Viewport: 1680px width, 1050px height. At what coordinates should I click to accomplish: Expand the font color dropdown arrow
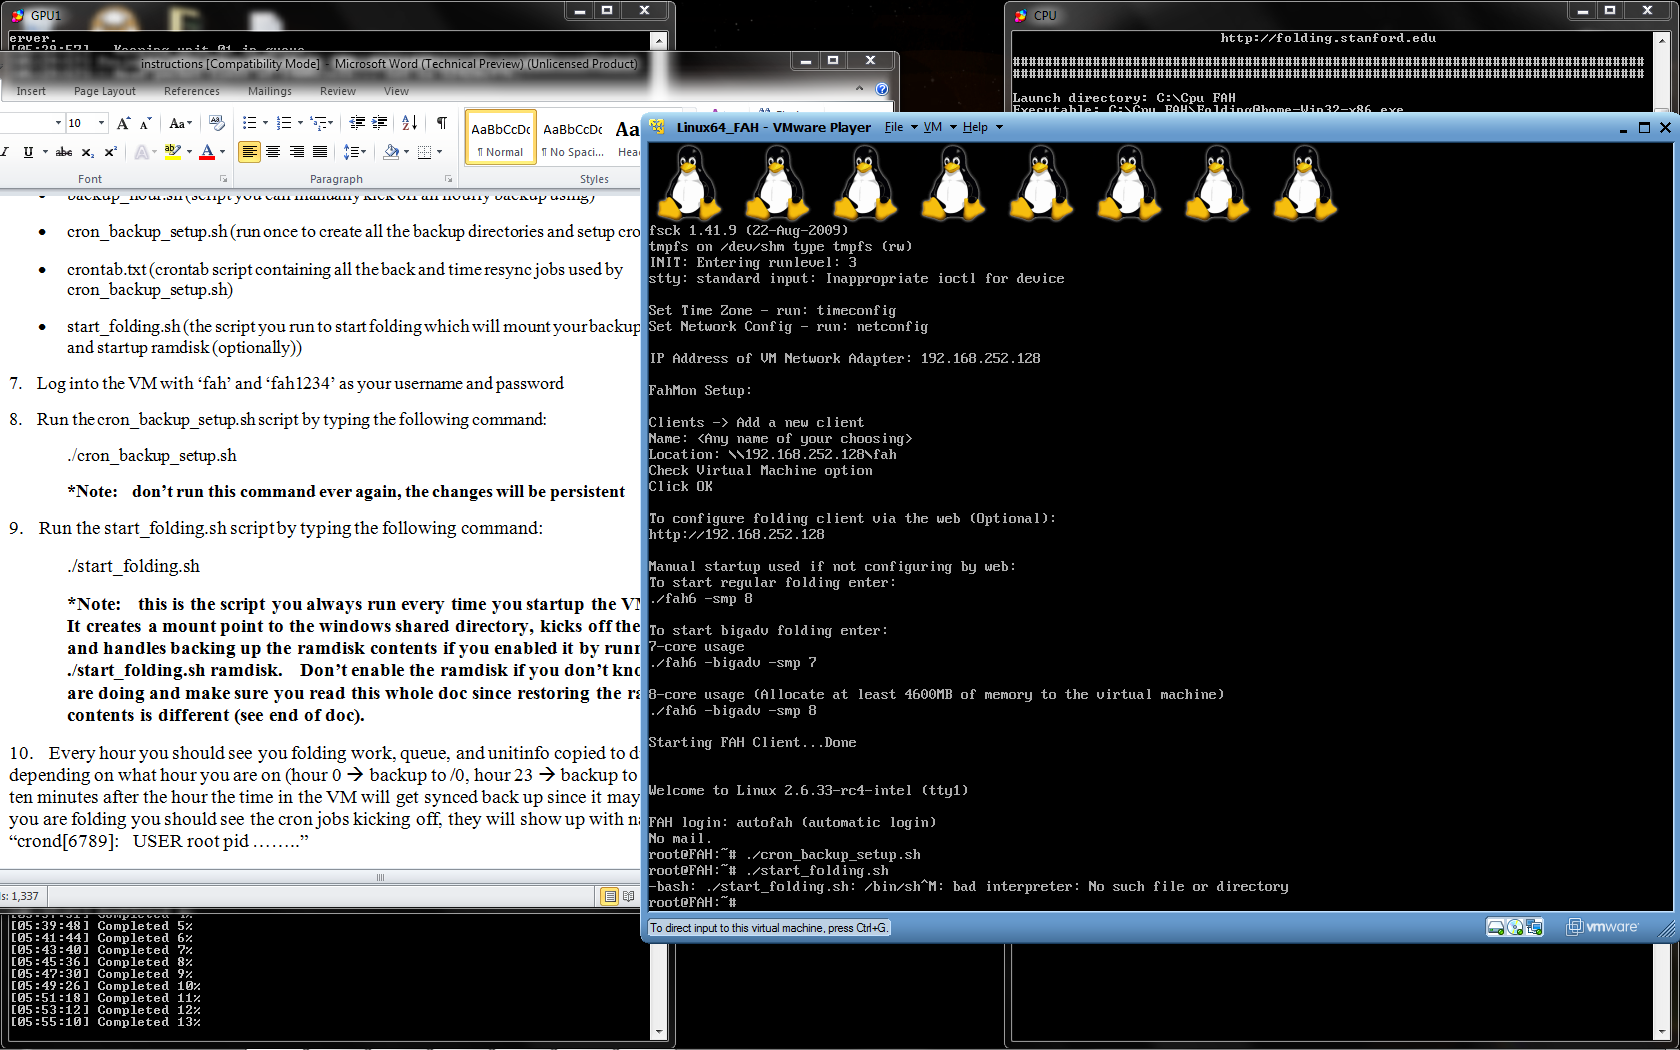coord(222,152)
